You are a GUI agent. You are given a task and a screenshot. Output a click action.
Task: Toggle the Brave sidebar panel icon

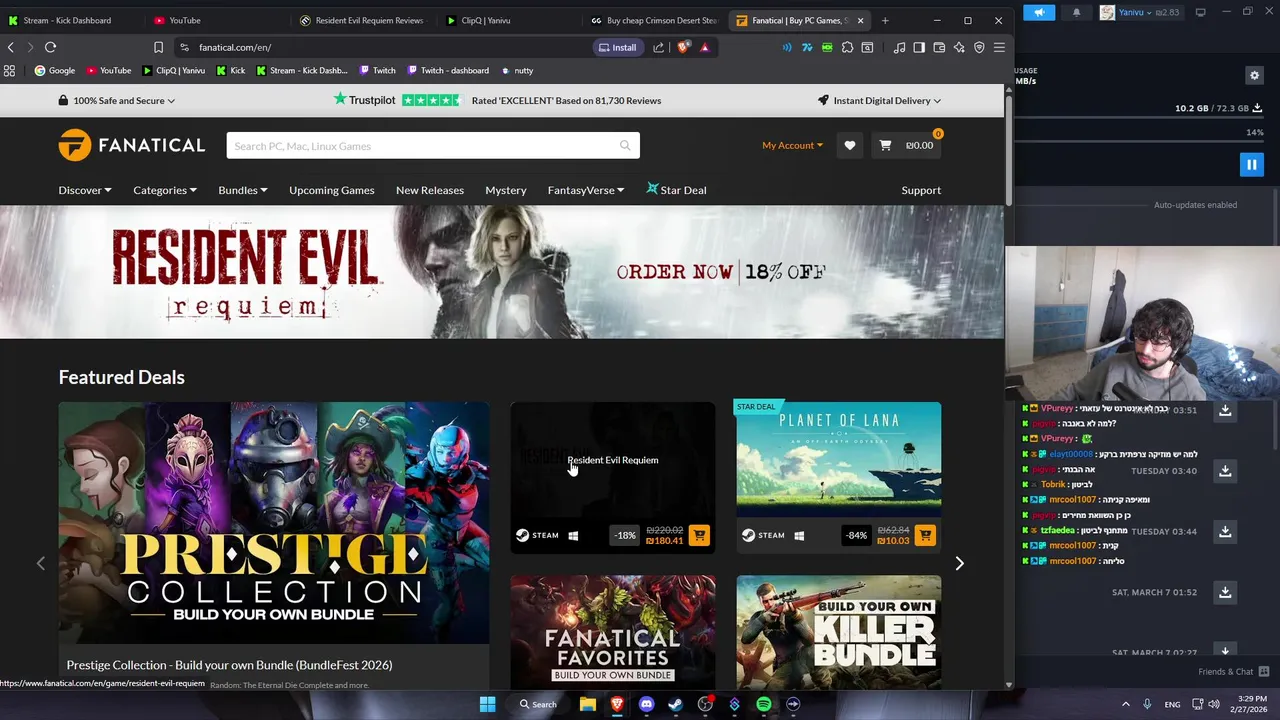coord(919,47)
